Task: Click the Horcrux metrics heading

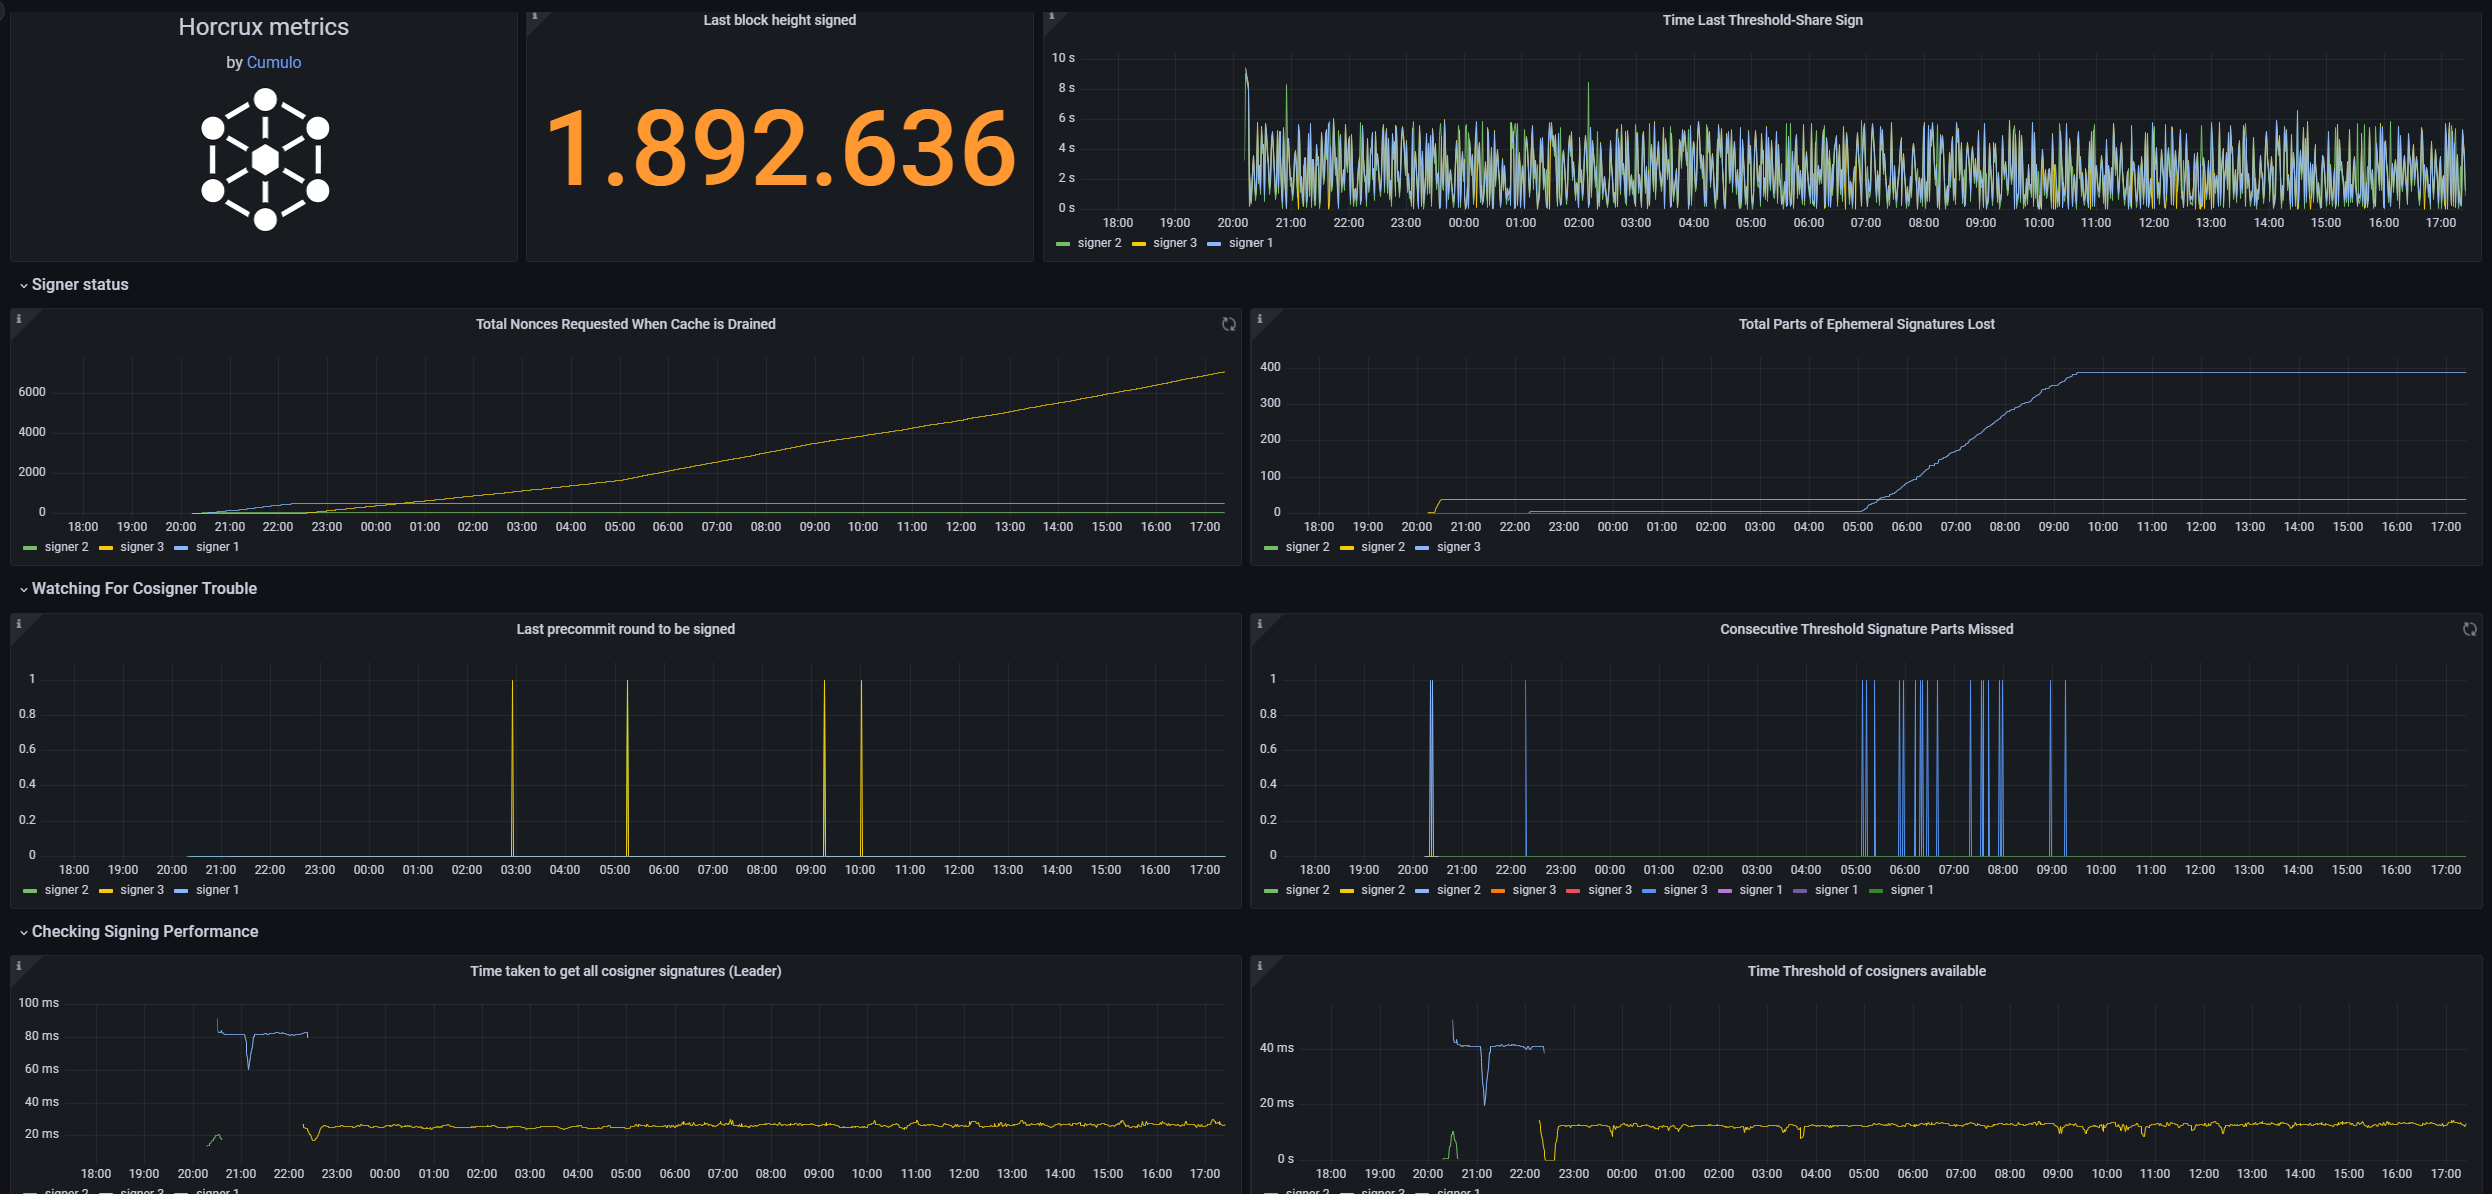Action: coord(264,27)
